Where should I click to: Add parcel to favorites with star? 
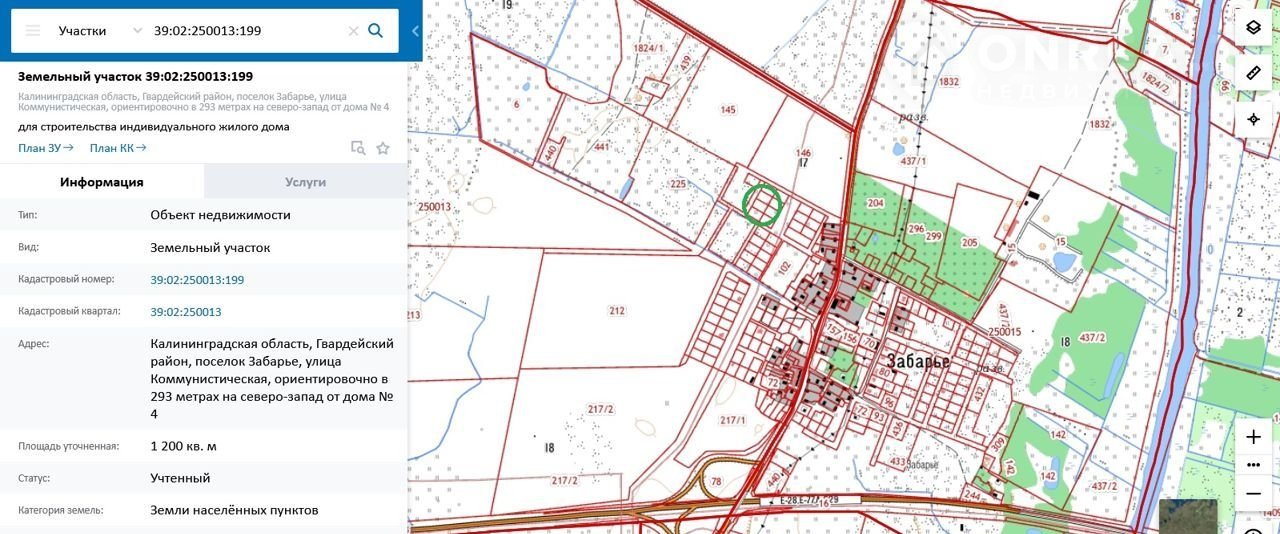[383, 148]
